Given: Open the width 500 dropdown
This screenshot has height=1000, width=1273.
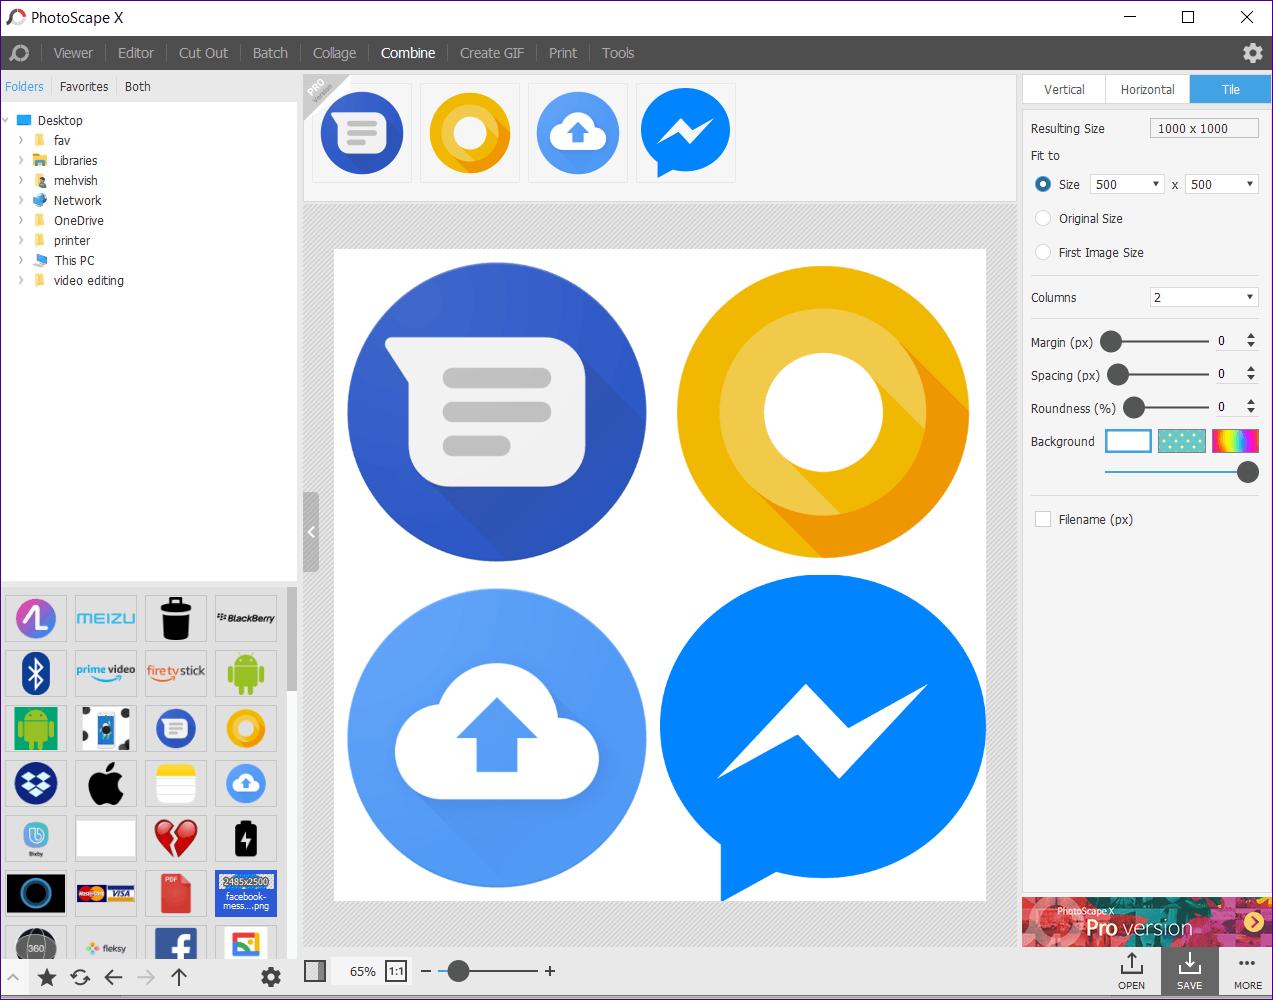Looking at the screenshot, I should click(x=1127, y=184).
